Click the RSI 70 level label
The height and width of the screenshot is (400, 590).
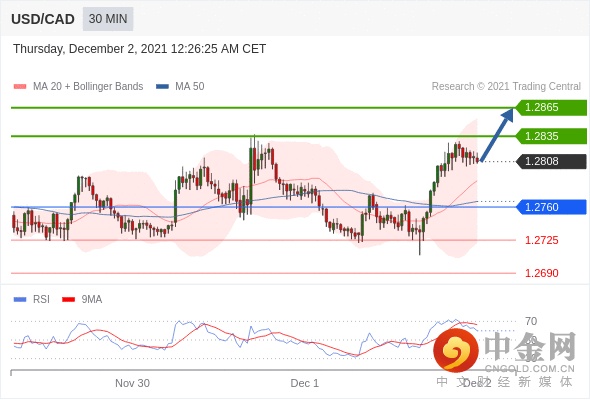(531, 321)
